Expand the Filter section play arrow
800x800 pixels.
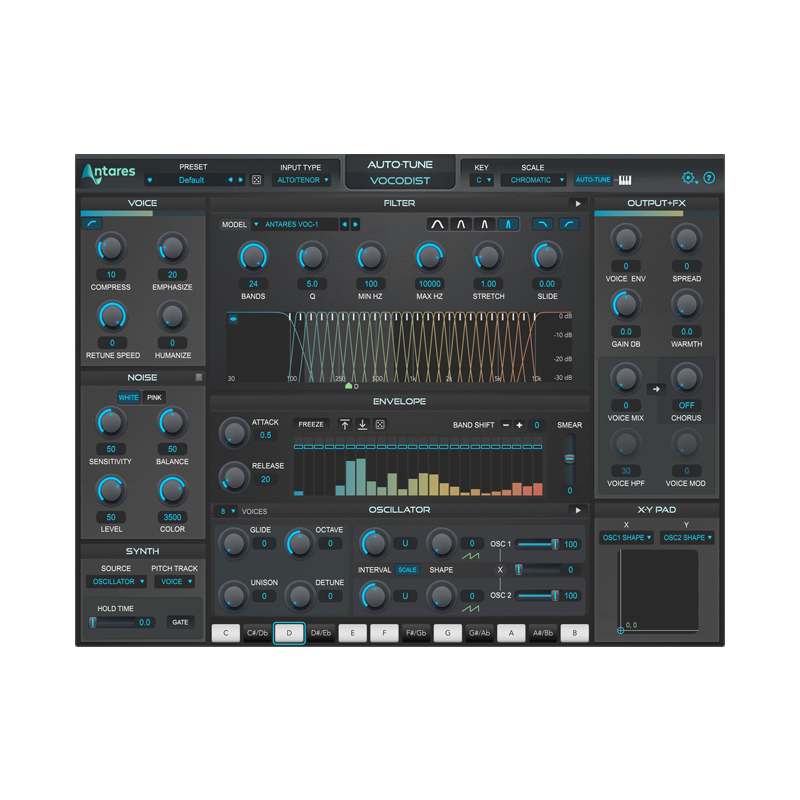point(578,204)
